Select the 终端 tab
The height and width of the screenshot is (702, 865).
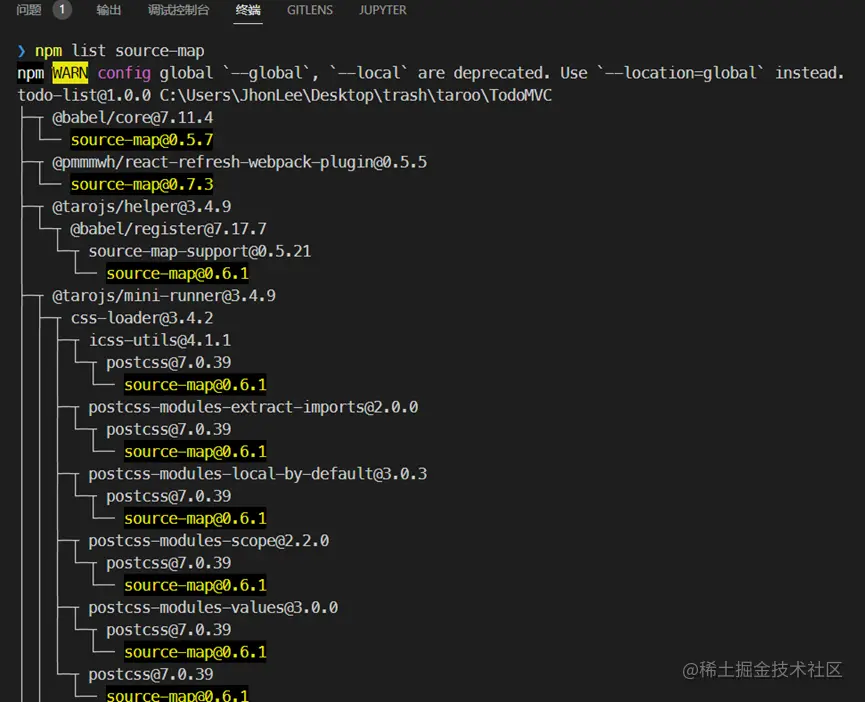[248, 10]
